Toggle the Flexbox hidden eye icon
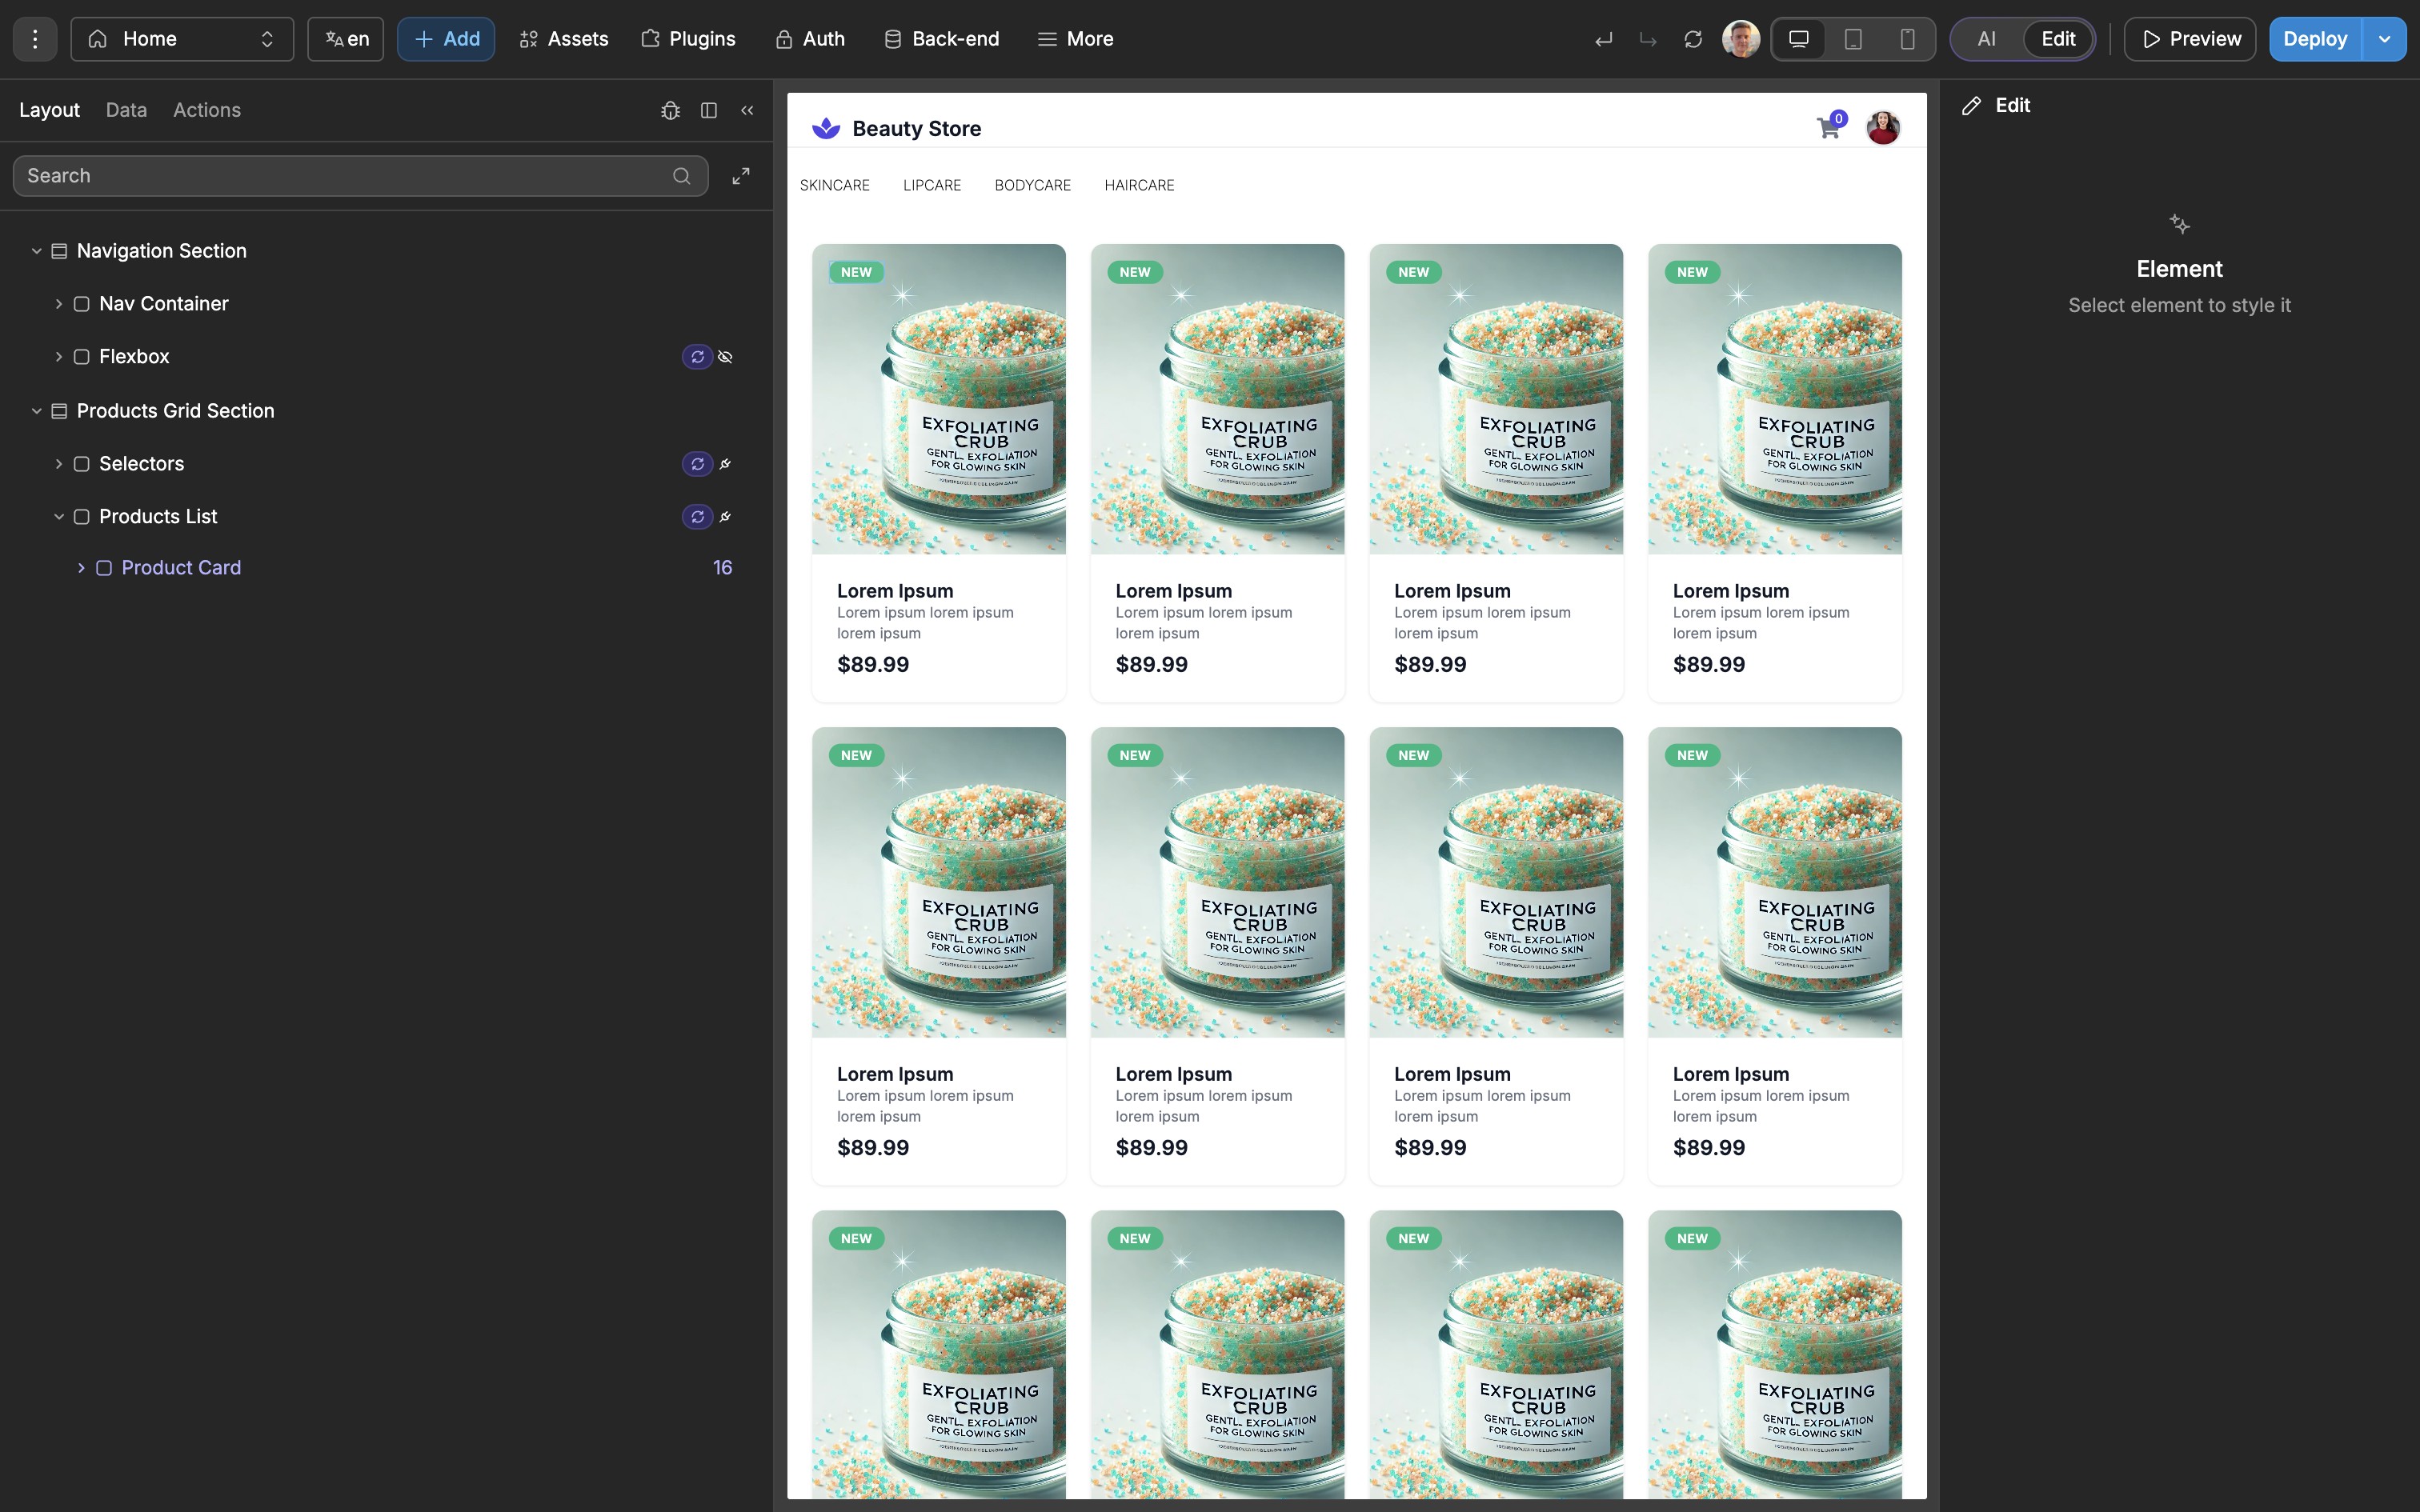 tap(726, 357)
